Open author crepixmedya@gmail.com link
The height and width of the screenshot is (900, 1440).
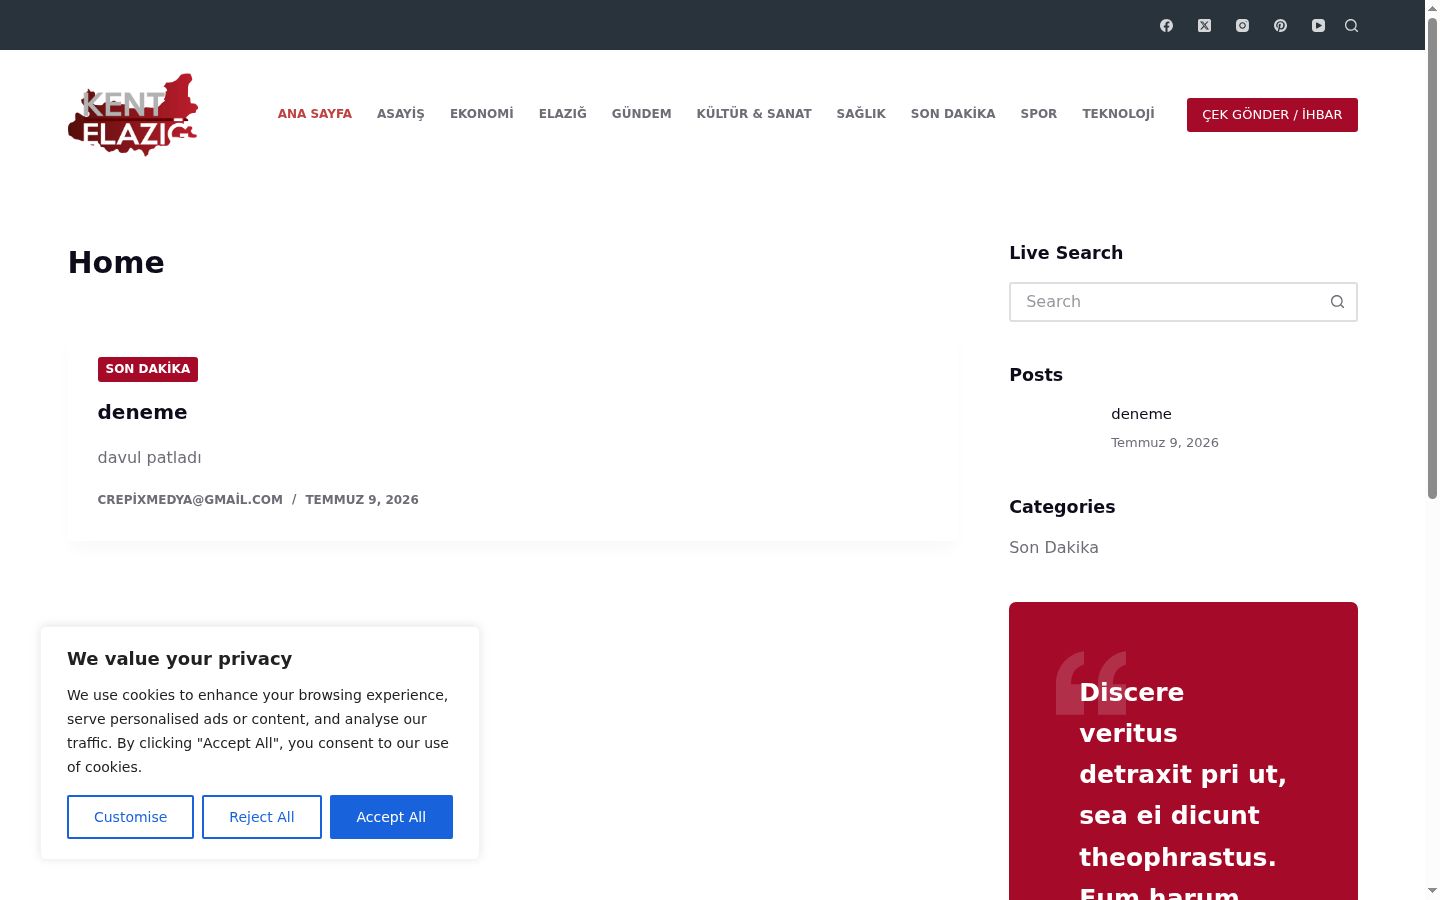[x=190, y=500]
